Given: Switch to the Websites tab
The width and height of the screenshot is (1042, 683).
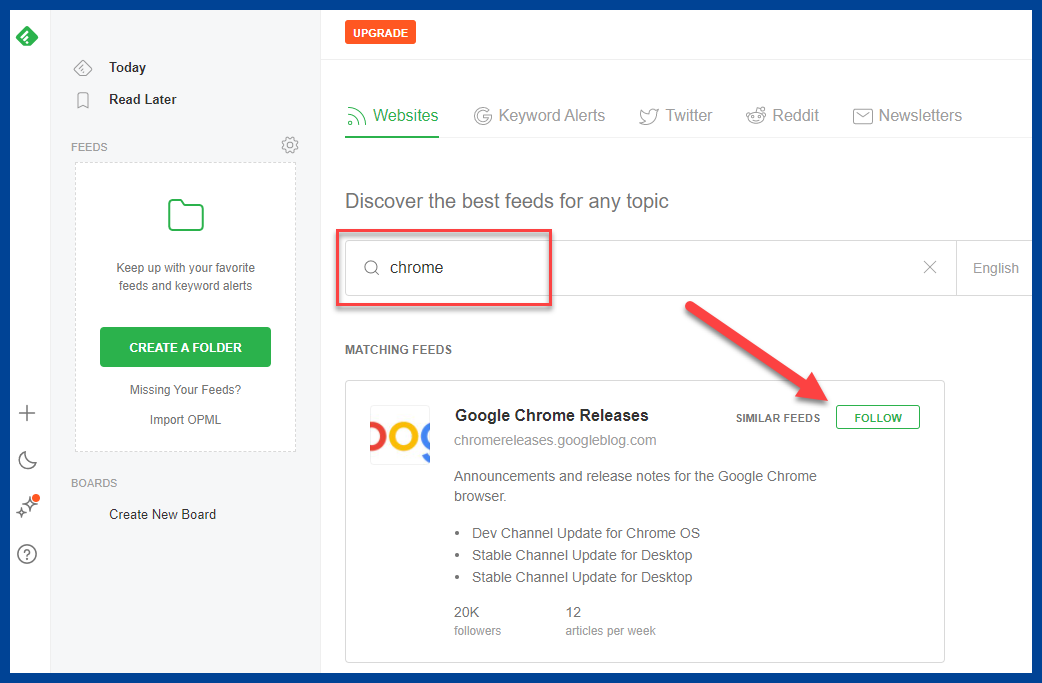Looking at the screenshot, I should point(392,116).
